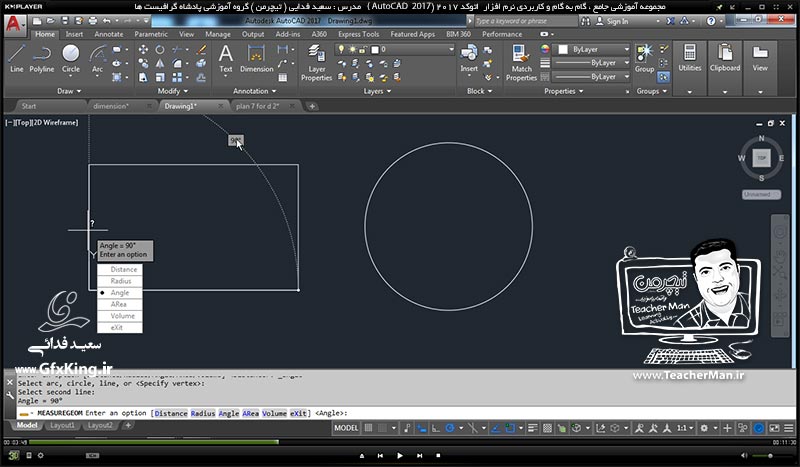The height and width of the screenshot is (467, 800).
Task: Click the command line customize wrench
Action: click(10, 395)
